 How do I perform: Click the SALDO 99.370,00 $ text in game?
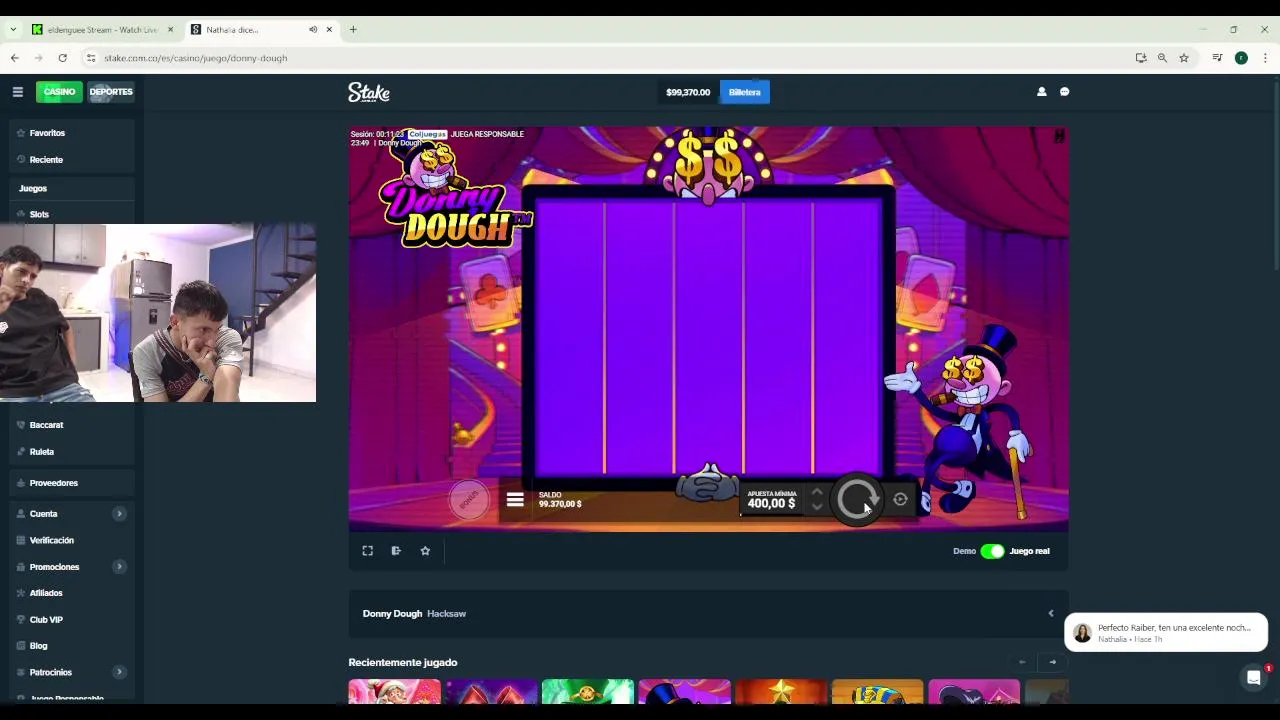coord(560,499)
